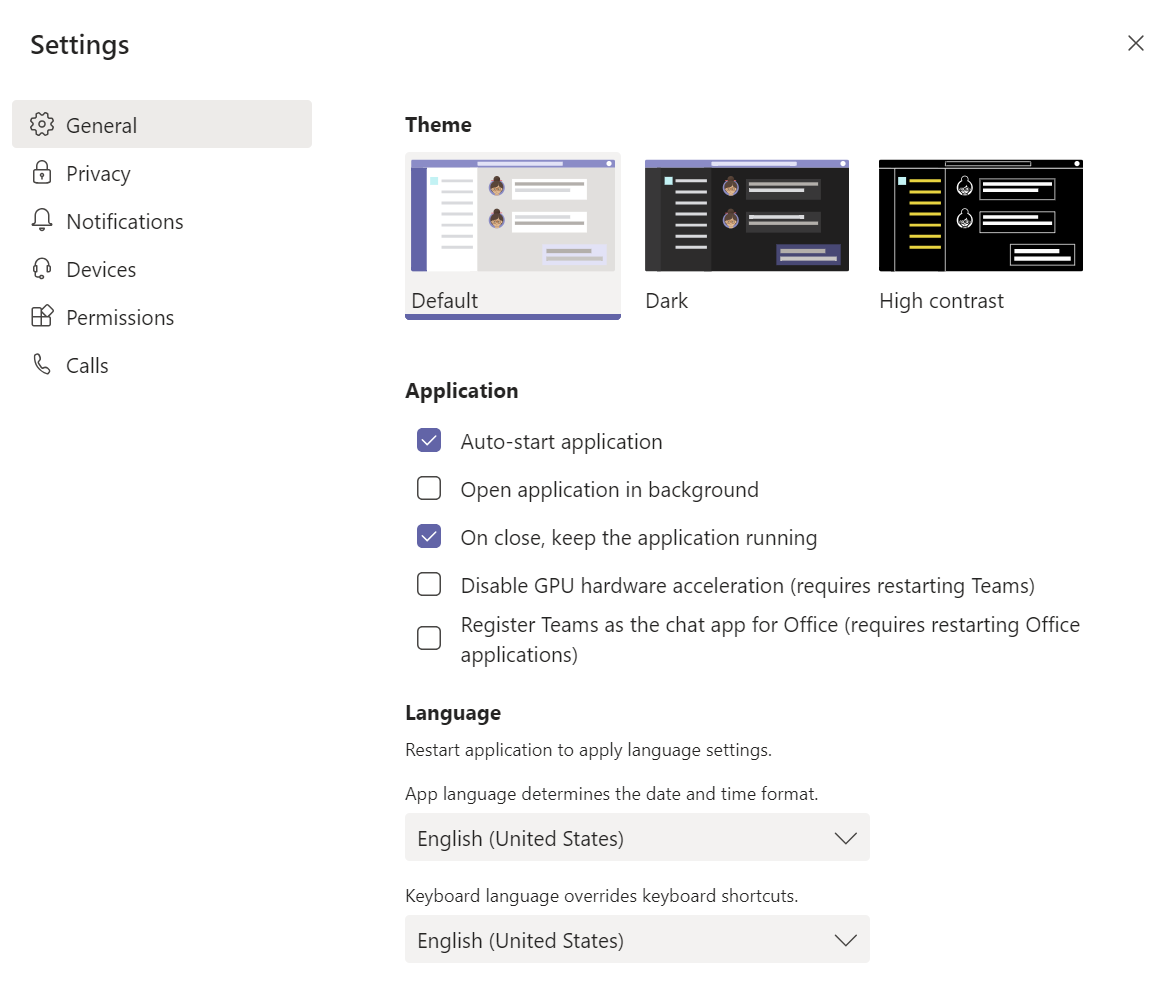
Task: Close the Settings dialog with X
Action: [x=1135, y=43]
